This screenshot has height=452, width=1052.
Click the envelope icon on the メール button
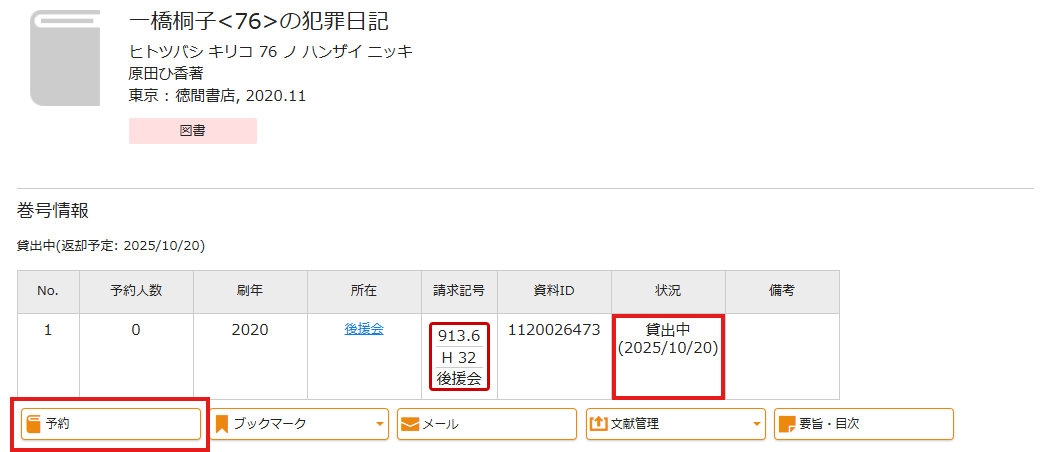click(410, 424)
